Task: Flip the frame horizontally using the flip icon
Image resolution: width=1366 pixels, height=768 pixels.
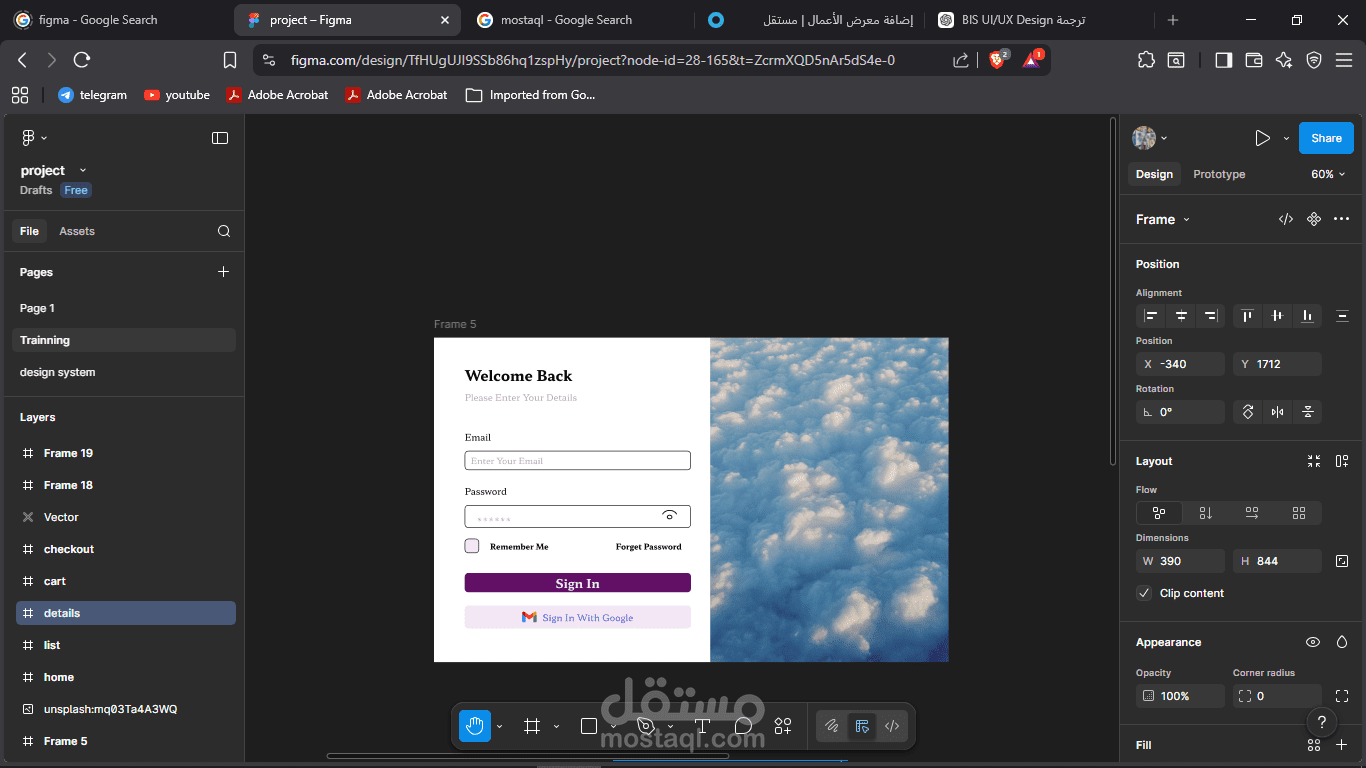Action: [1277, 411]
